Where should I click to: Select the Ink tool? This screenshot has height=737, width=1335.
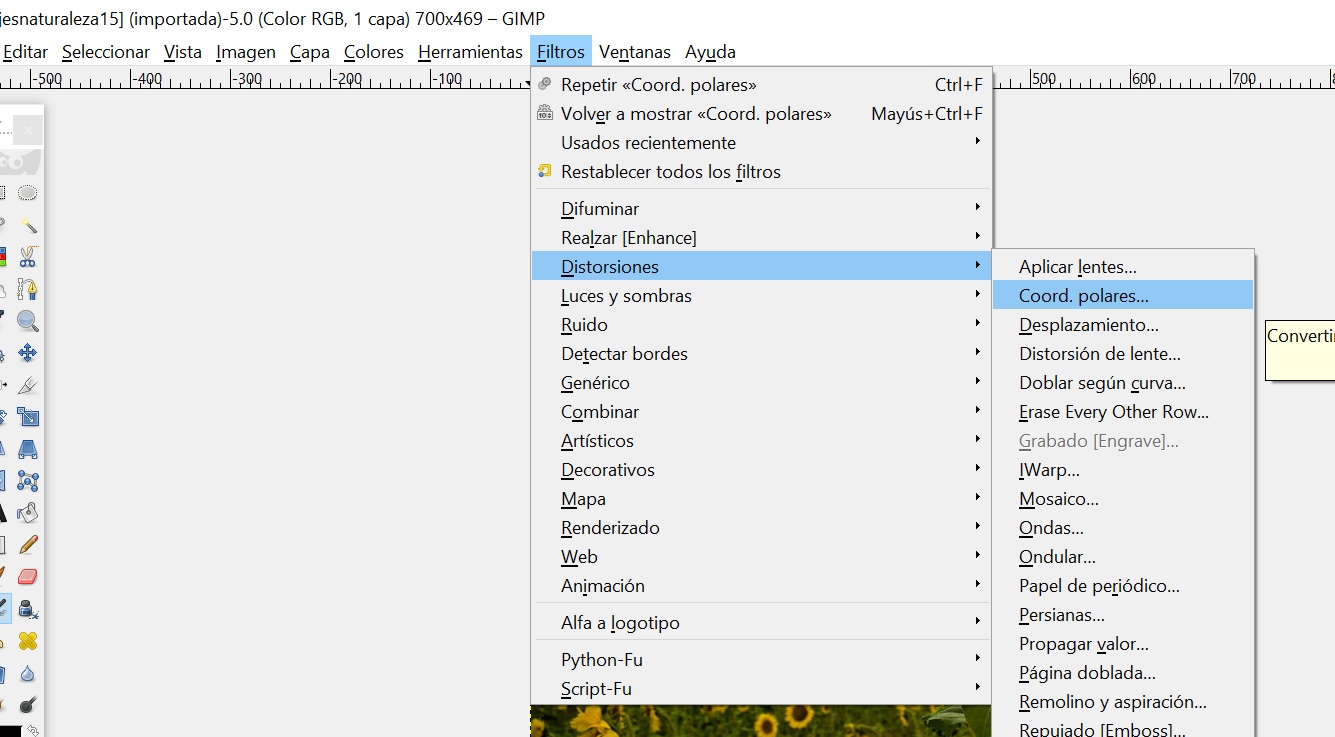tap(28, 609)
